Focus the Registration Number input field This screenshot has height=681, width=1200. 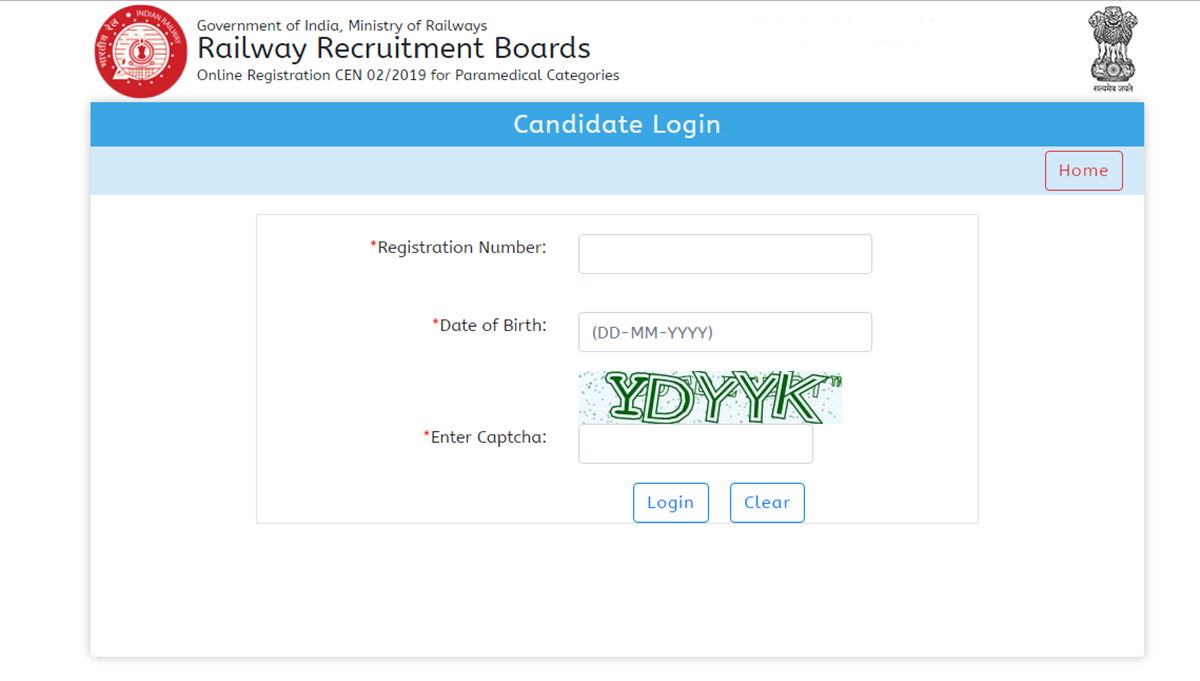click(725, 254)
